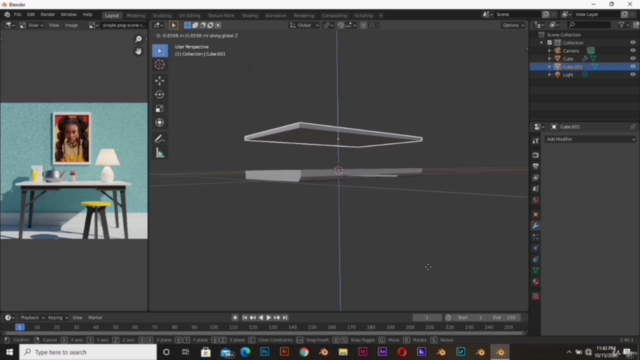Click the zoom magnifier in image editor
The width and height of the screenshot is (640, 360).
point(138,39)
